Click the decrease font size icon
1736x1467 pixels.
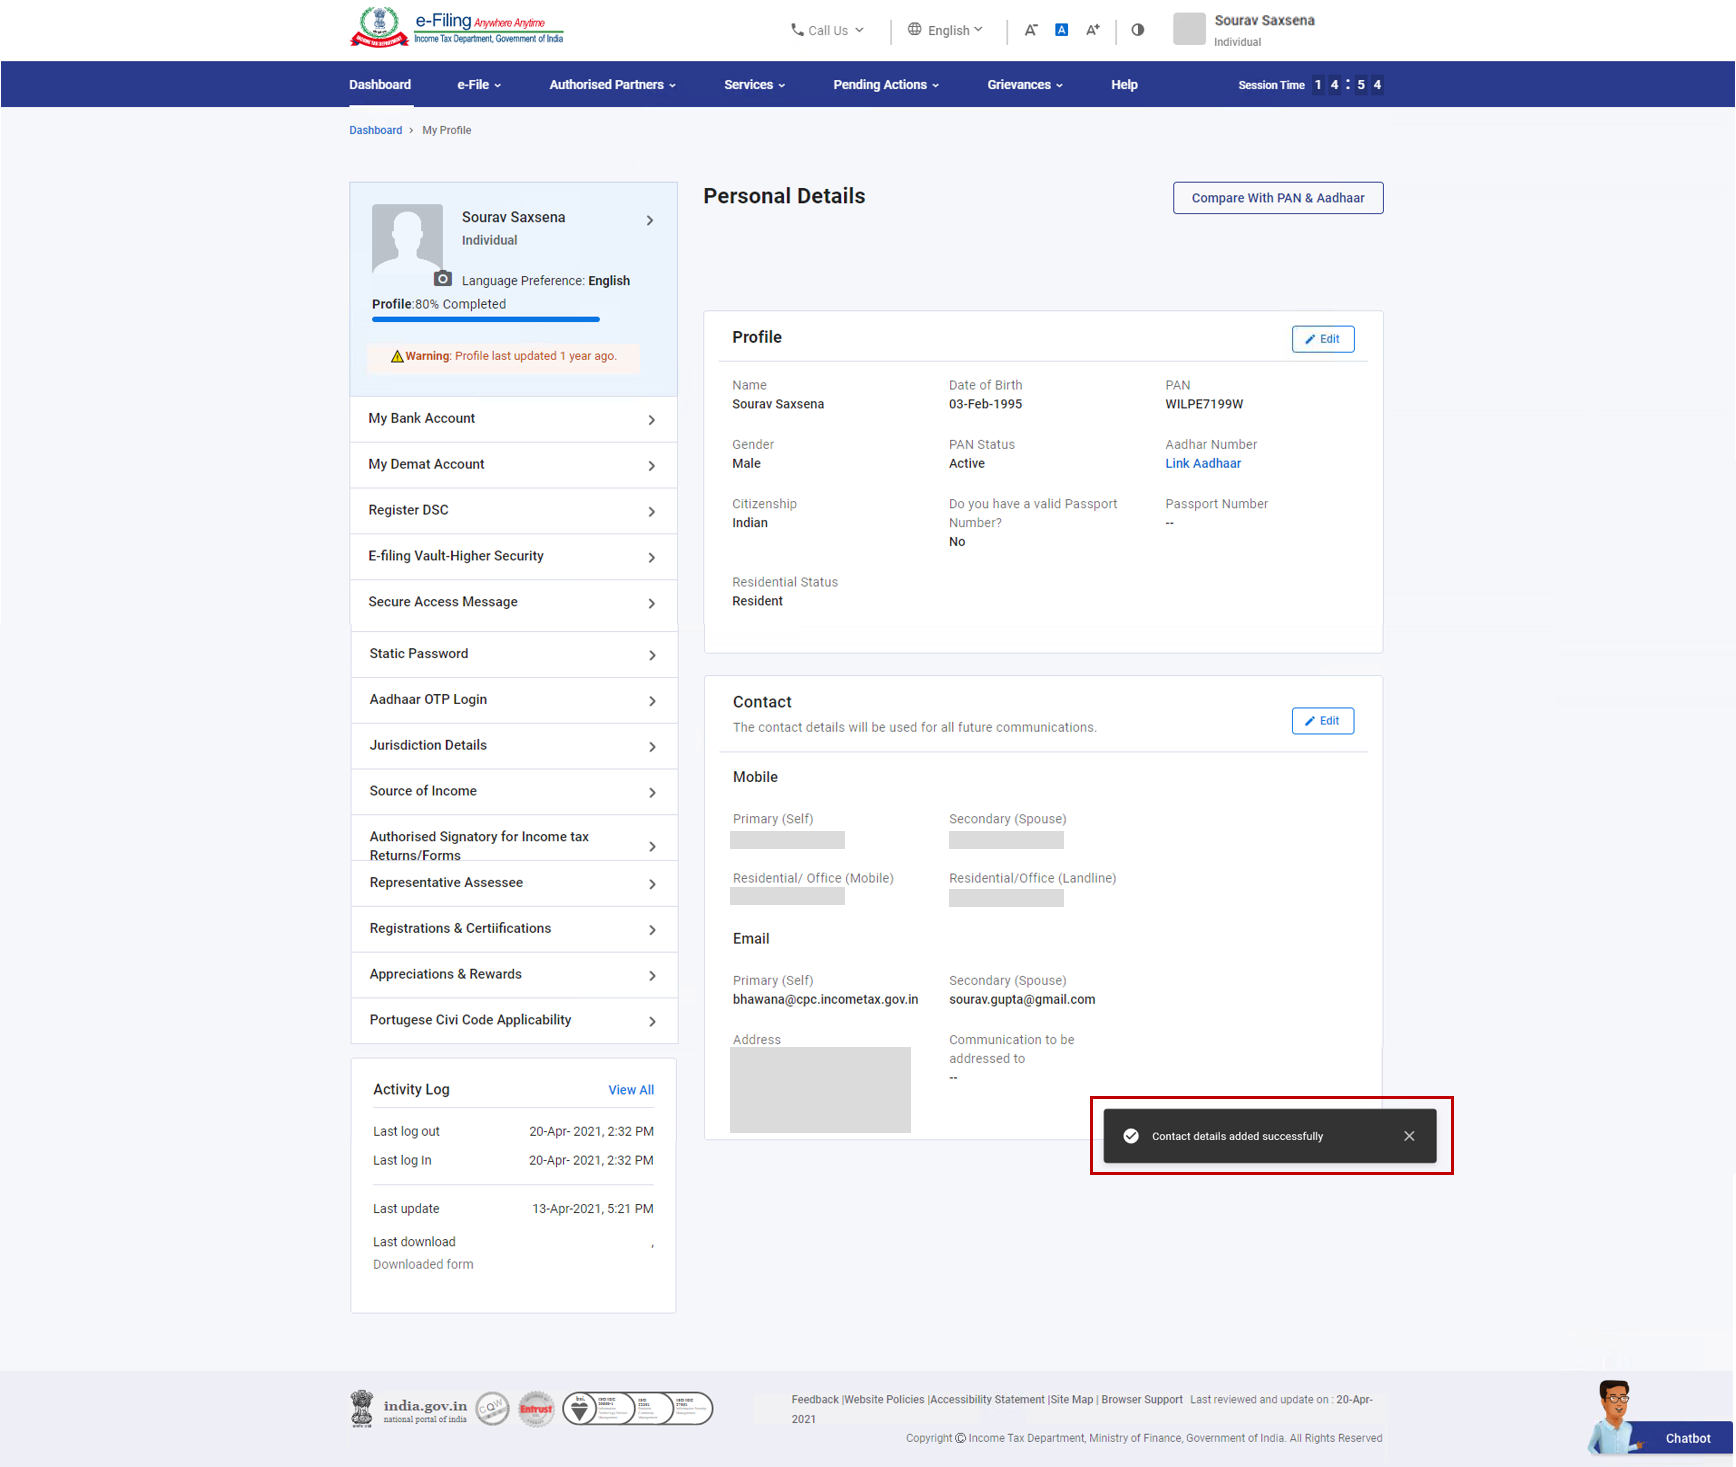tap(1031, 30)
